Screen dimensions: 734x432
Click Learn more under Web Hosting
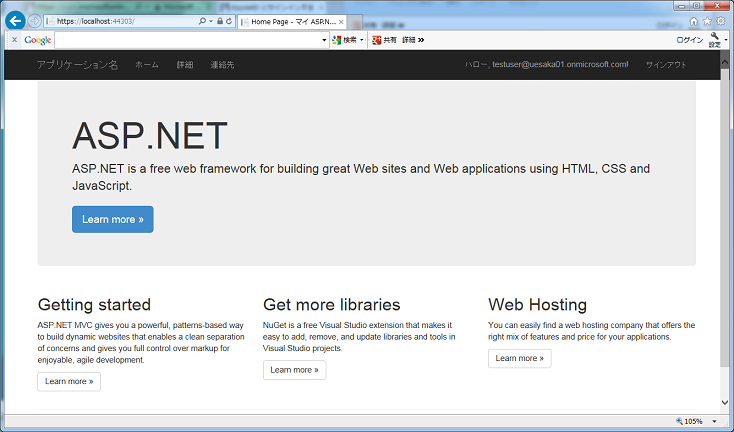[520, 359]
